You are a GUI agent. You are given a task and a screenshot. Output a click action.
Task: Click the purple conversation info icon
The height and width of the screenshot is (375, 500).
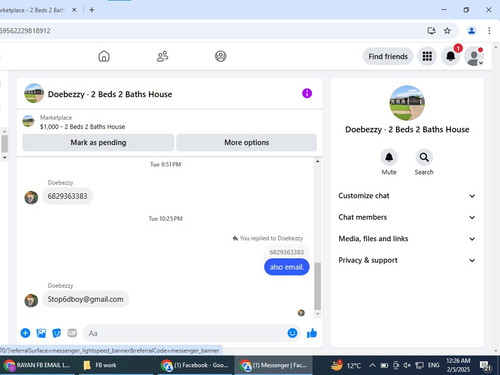click(307, 93)
